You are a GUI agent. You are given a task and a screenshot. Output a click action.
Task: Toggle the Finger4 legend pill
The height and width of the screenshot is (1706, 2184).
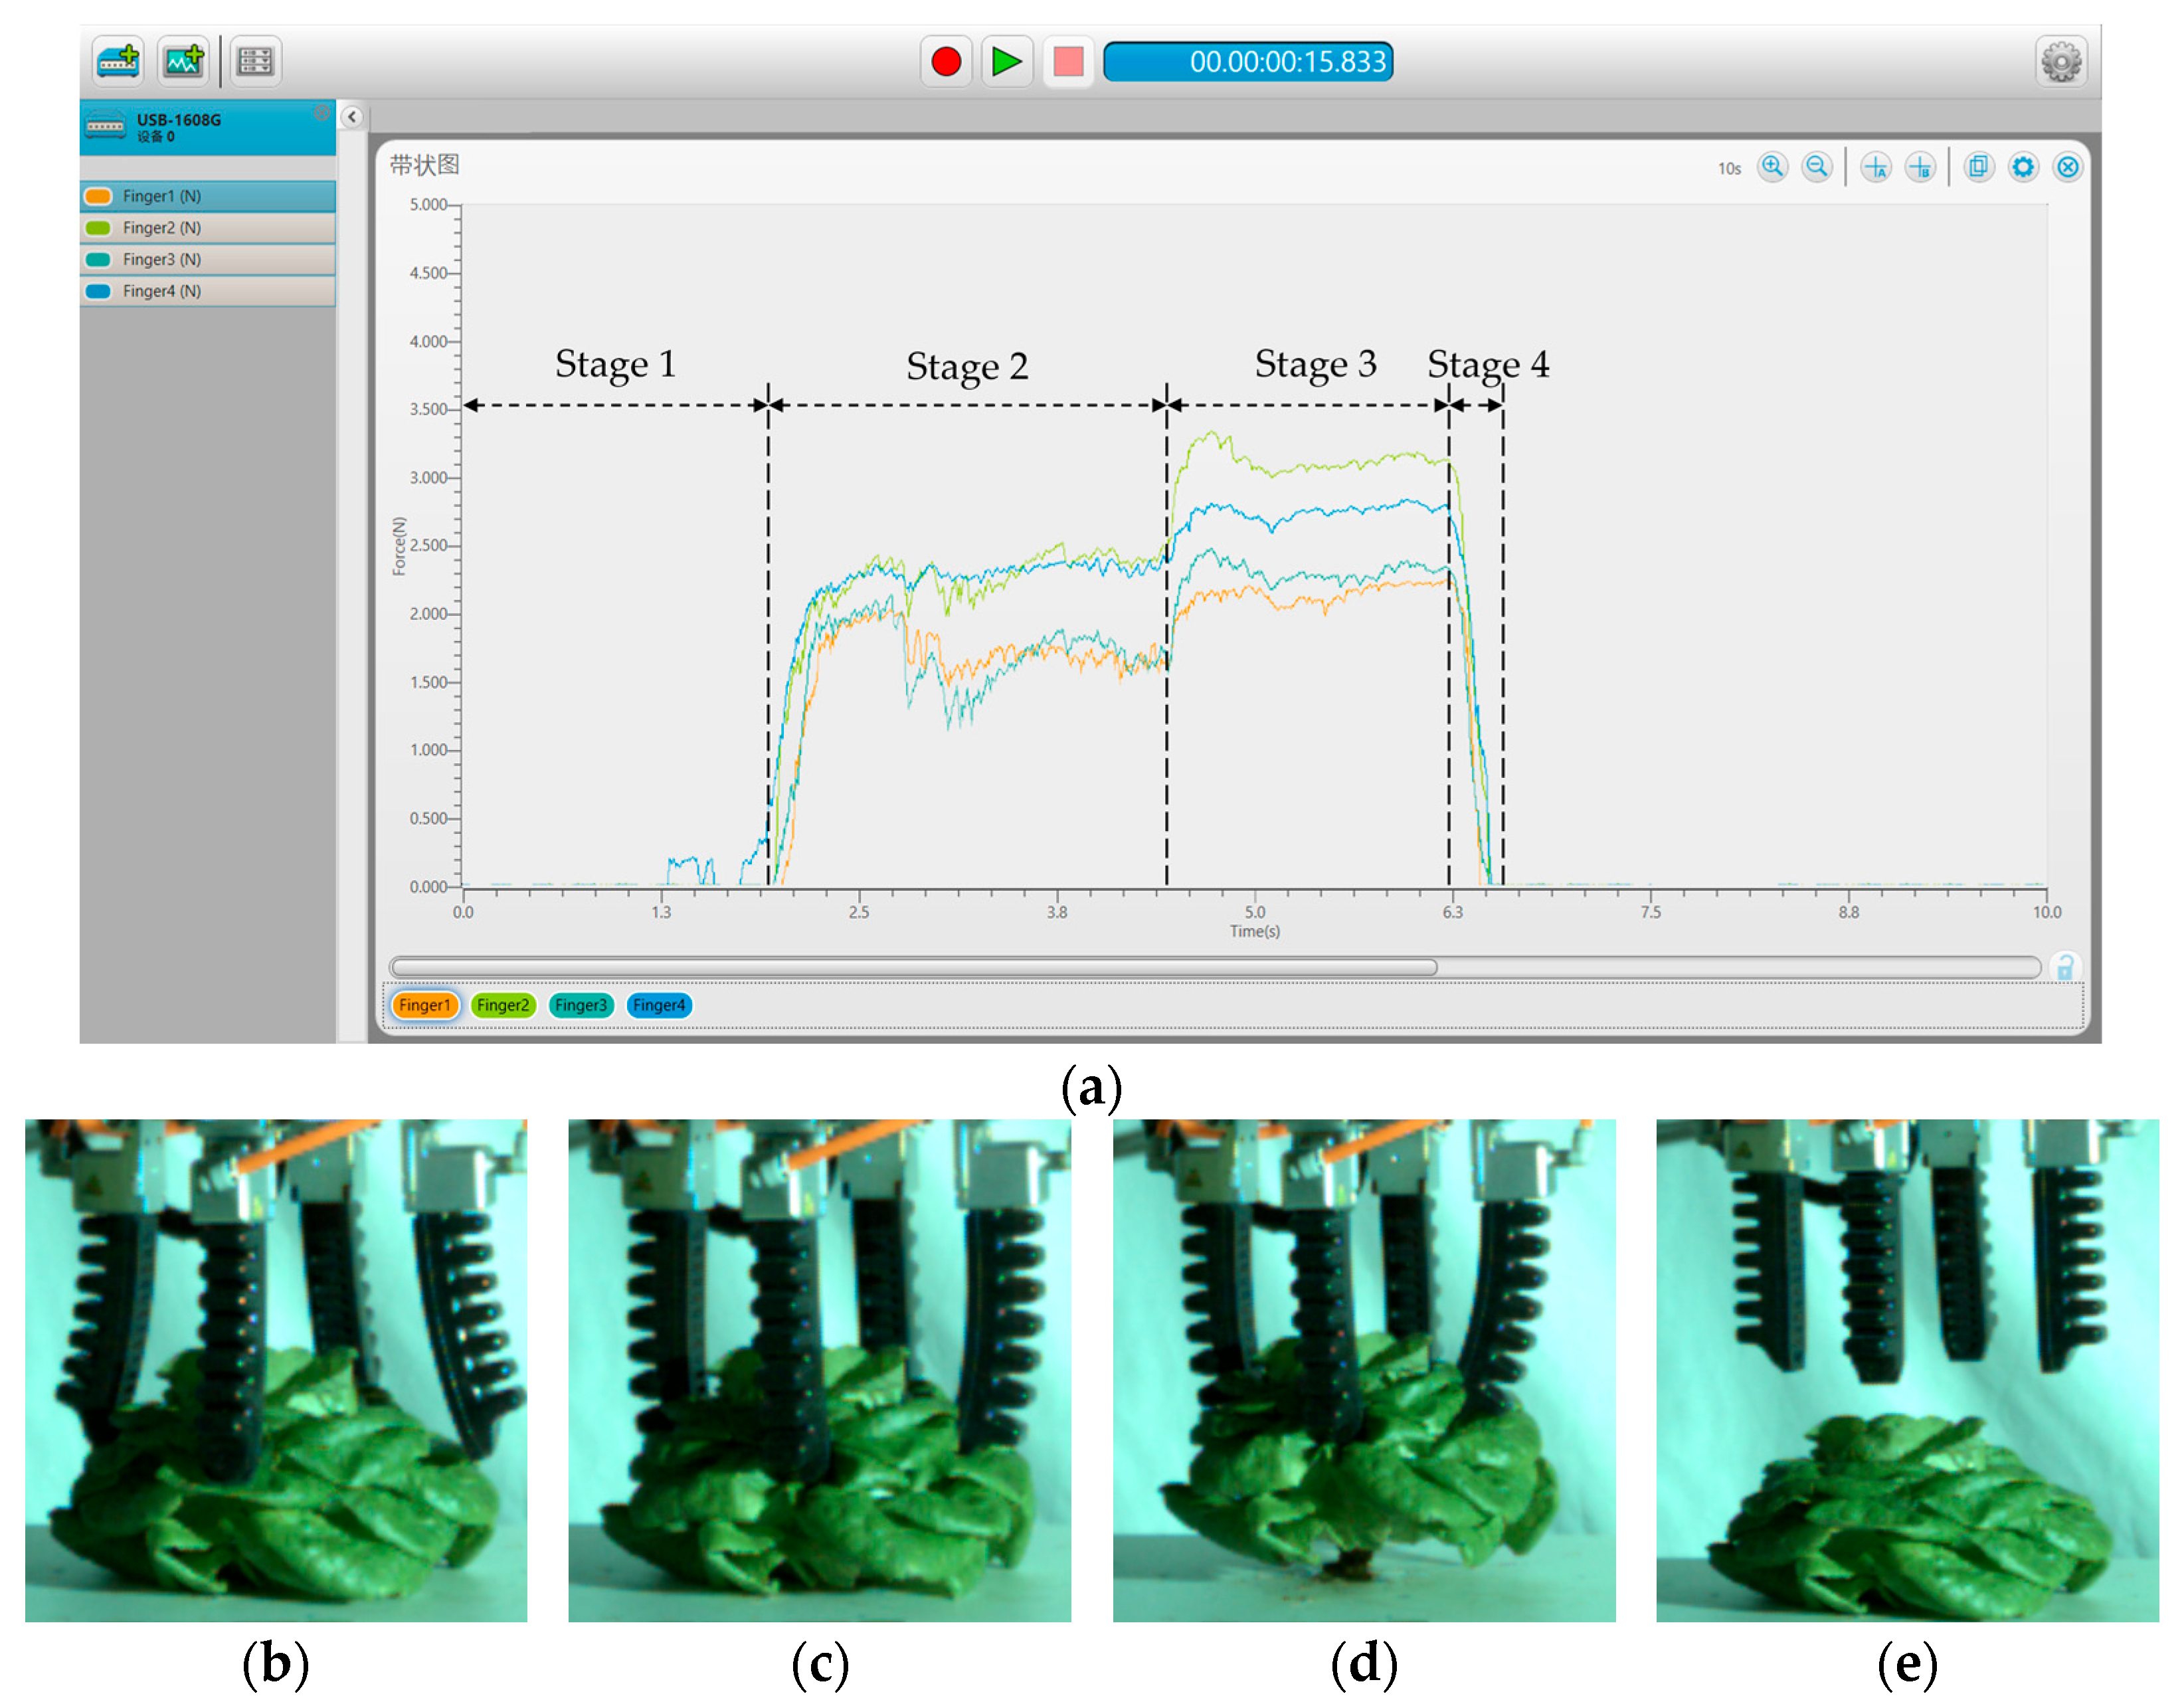point(659,1005)
